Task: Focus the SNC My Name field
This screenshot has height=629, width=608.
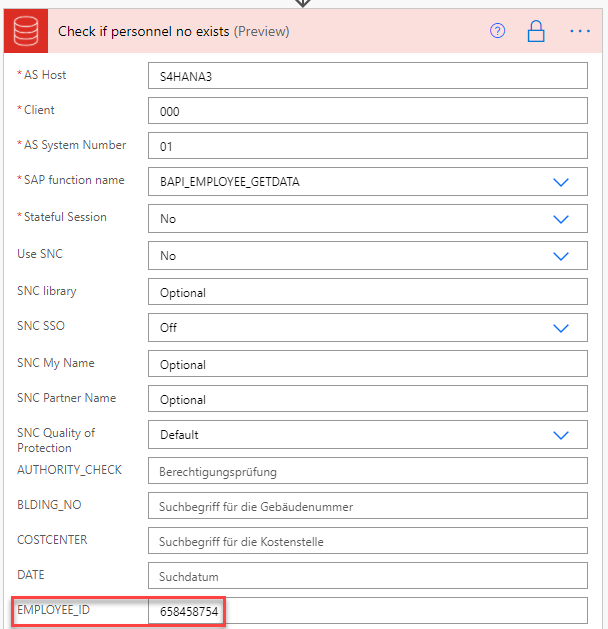Action: tap(368, 364)
